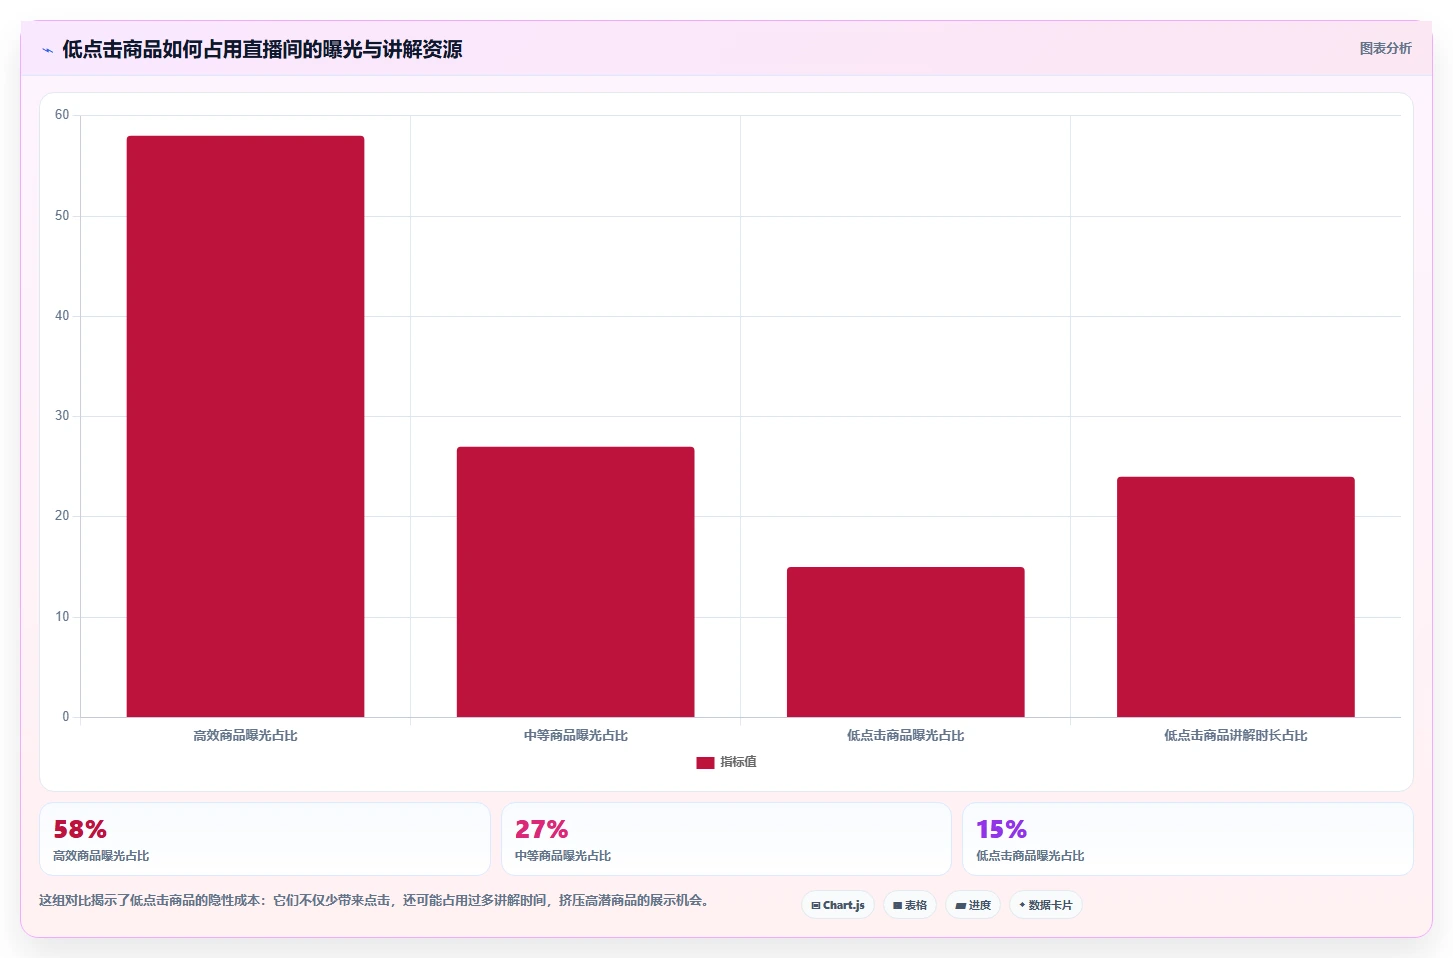The height and width of the screenshot is (958, 1453).
Task: Select the 15% stat card
Action: [1188, 839]
